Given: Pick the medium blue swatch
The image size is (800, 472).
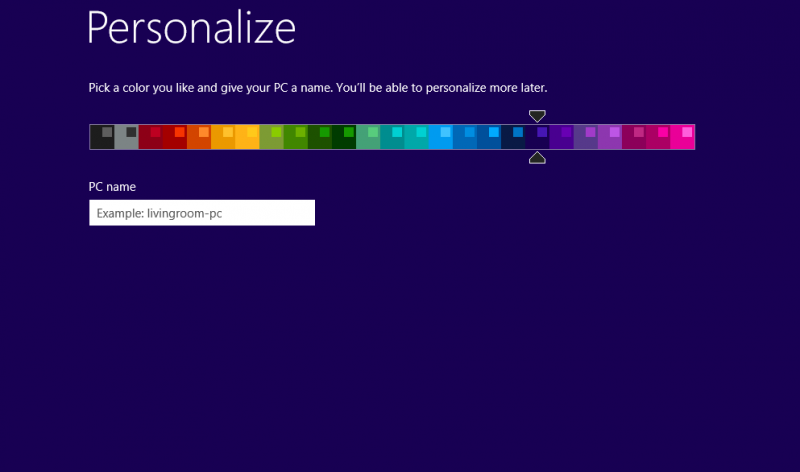Looking at the screenshot, I should [x=465, y=137].
